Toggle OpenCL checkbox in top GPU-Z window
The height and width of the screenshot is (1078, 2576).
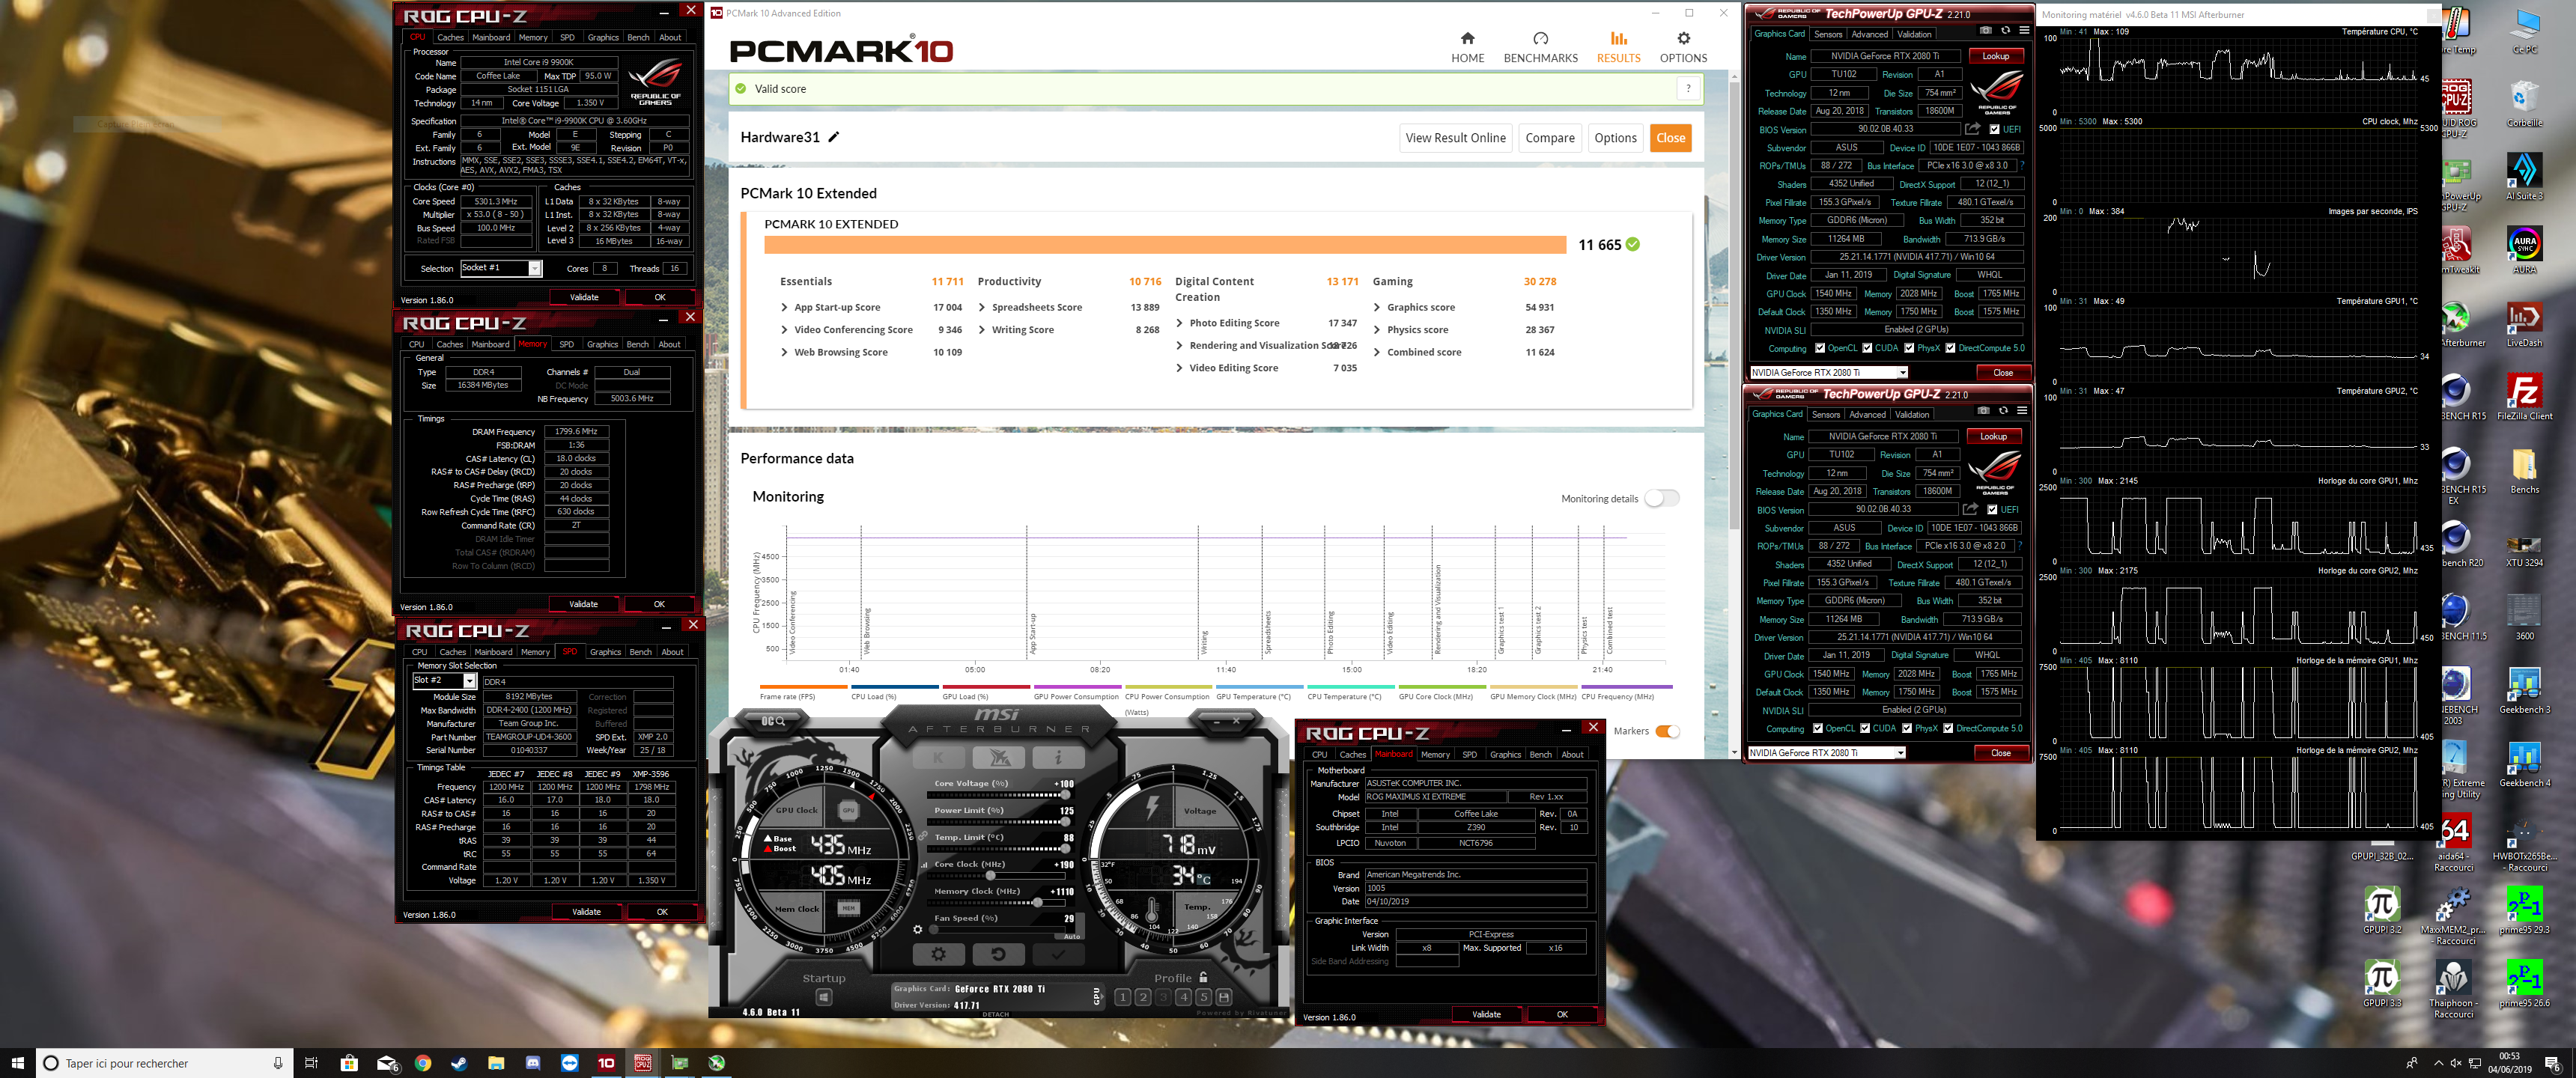(x=1820, y=348)
